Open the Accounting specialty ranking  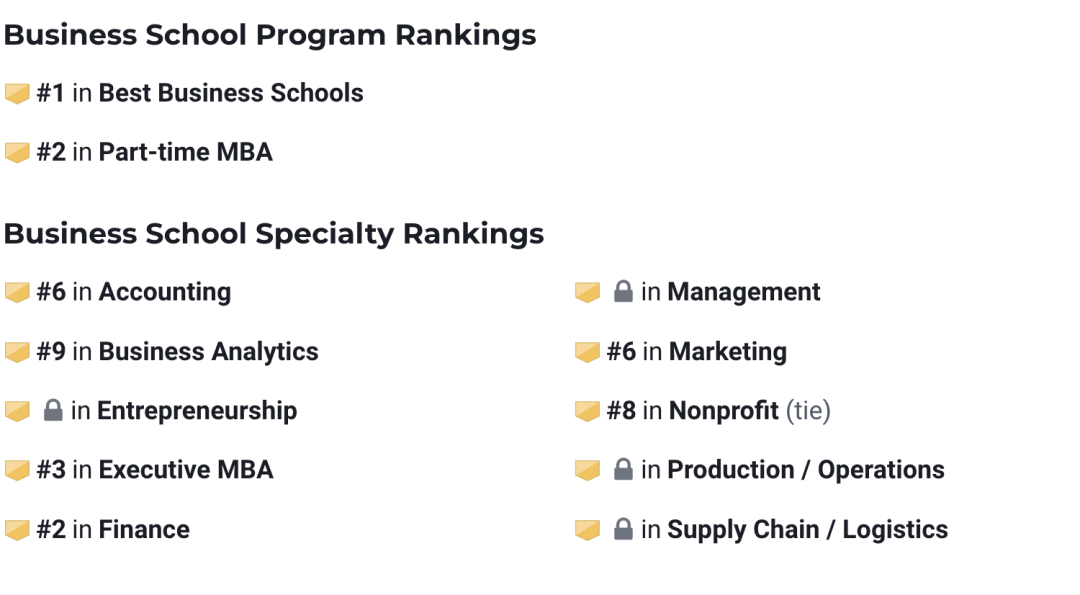(x=164, y=292)
